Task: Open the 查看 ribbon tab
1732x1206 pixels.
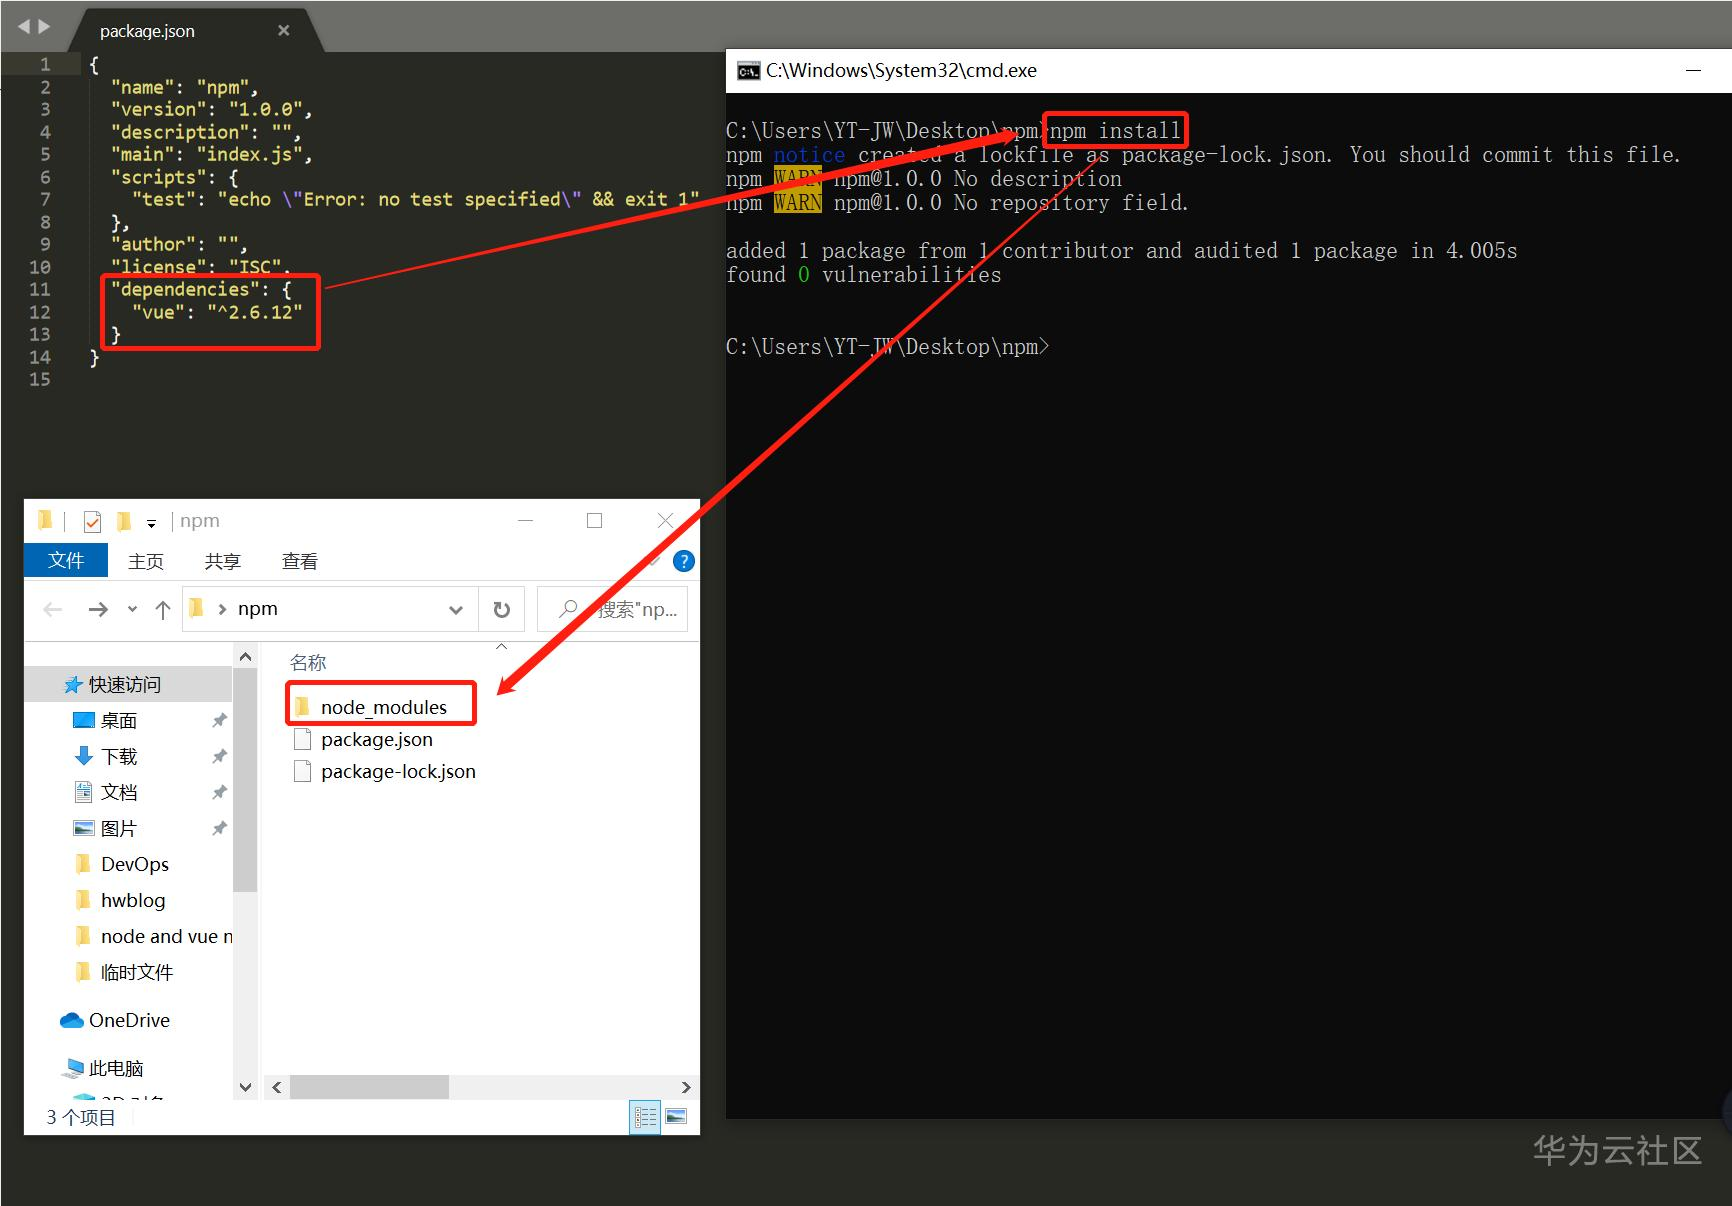Action: click(x=299, y=561)
